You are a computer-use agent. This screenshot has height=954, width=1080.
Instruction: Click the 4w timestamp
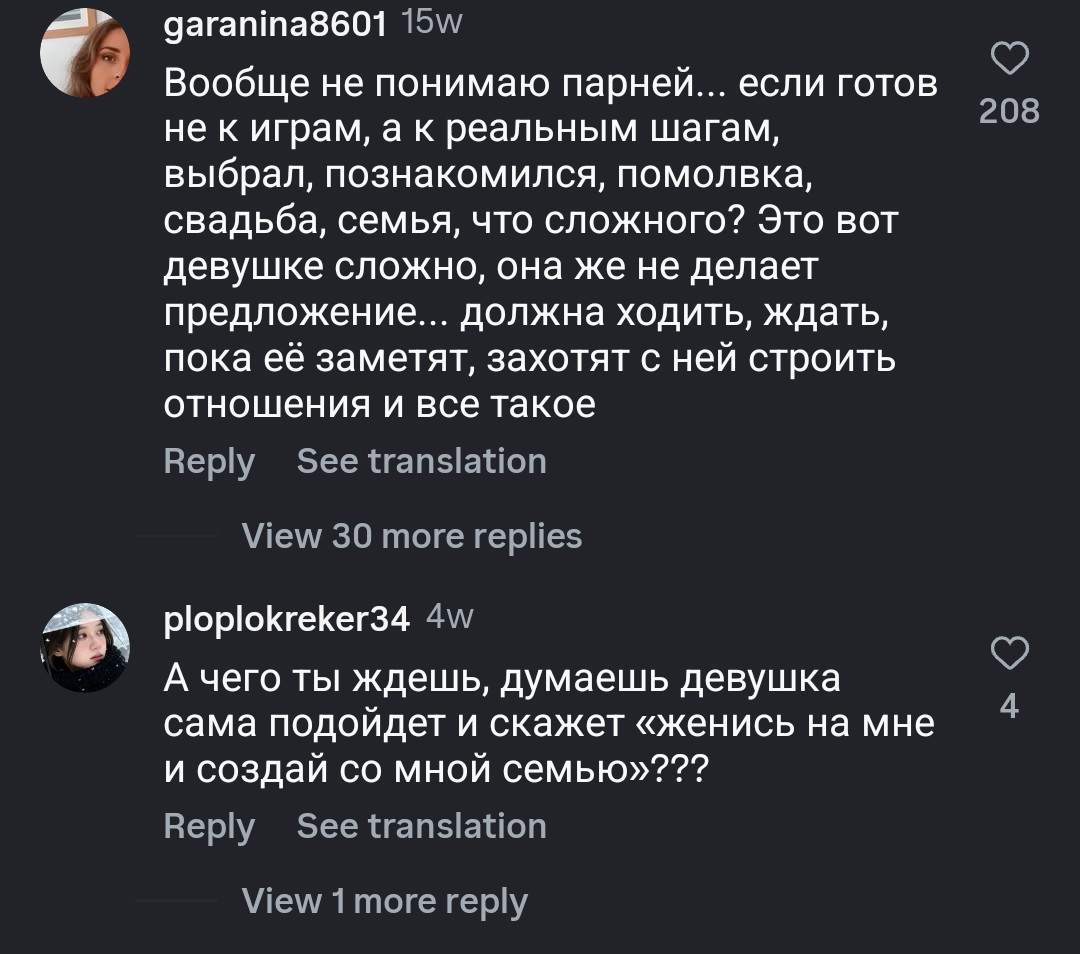[x=450, y=618]
